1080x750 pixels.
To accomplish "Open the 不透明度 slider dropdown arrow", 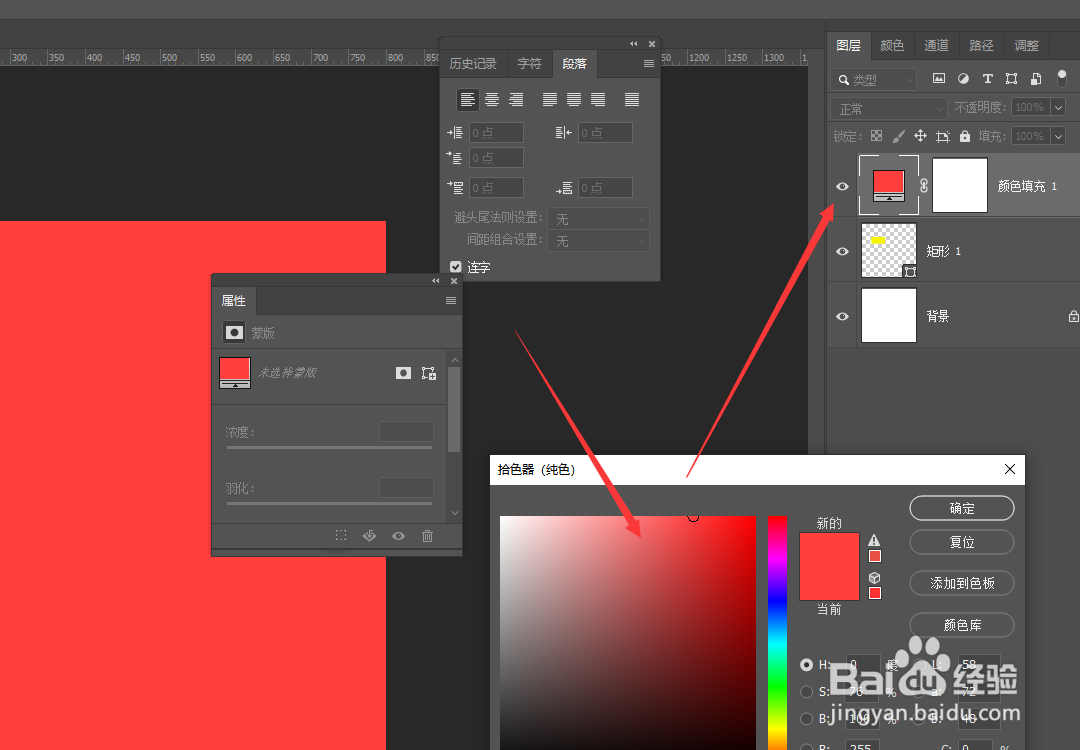I will (x=1059, y=107).
